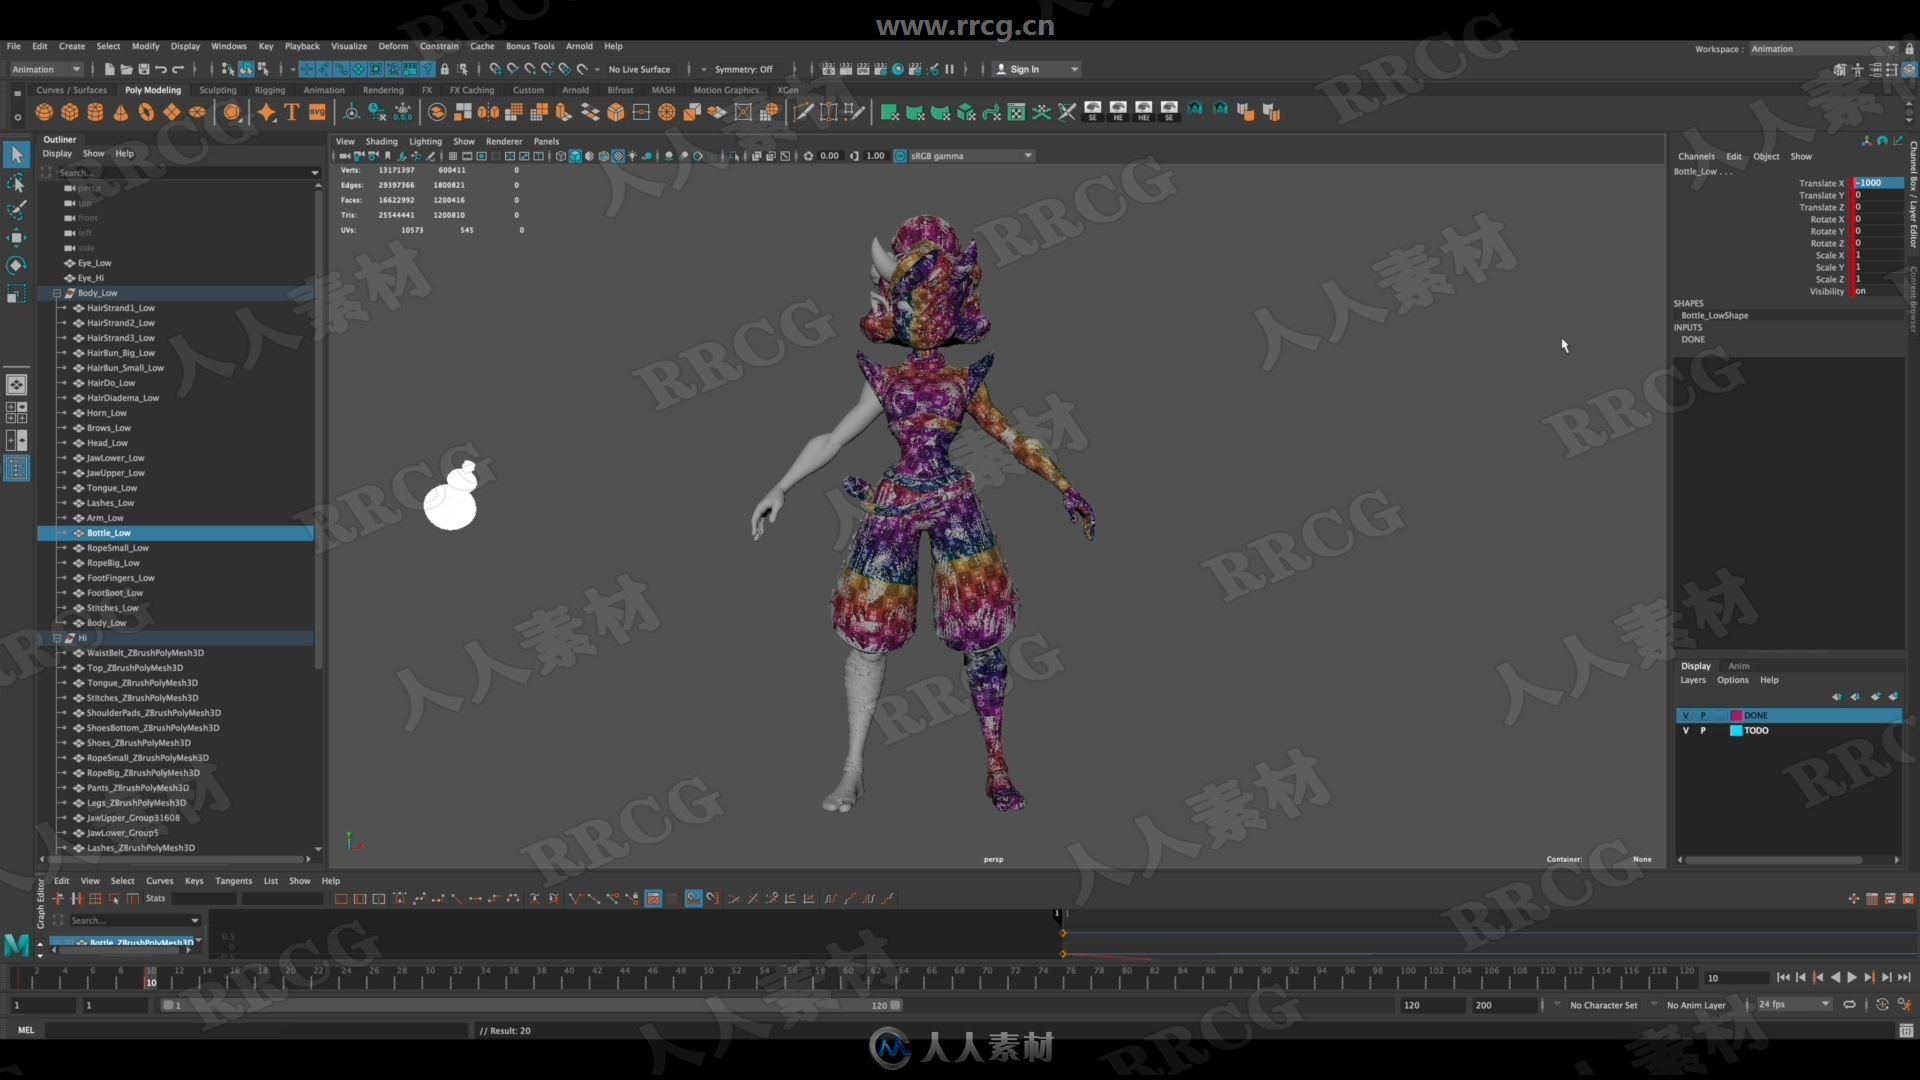Viewport: 1920px width, 1080px height.
Task: Toggle visibility V of TODO layer
Action: coord(1685,731)
